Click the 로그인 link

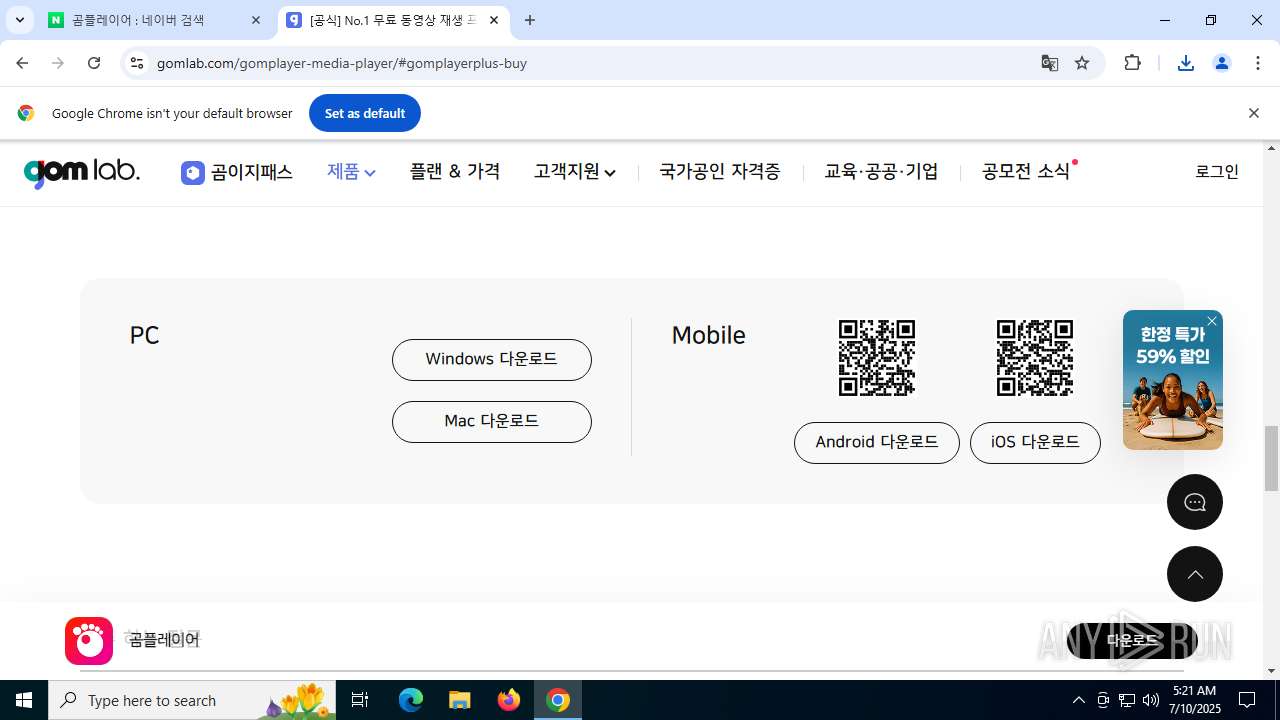pos(1217,172)
